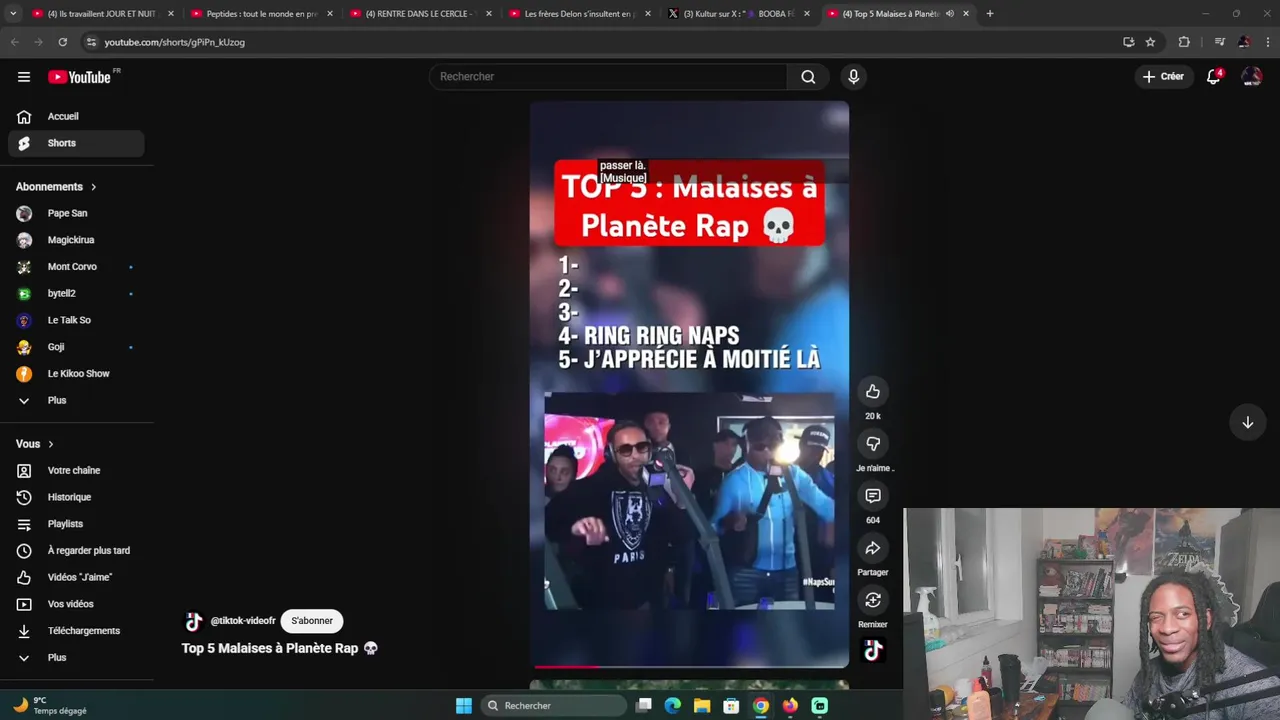View site information icon in address bar
This screenshot has height=720, width=1280.
click(91, 42)
